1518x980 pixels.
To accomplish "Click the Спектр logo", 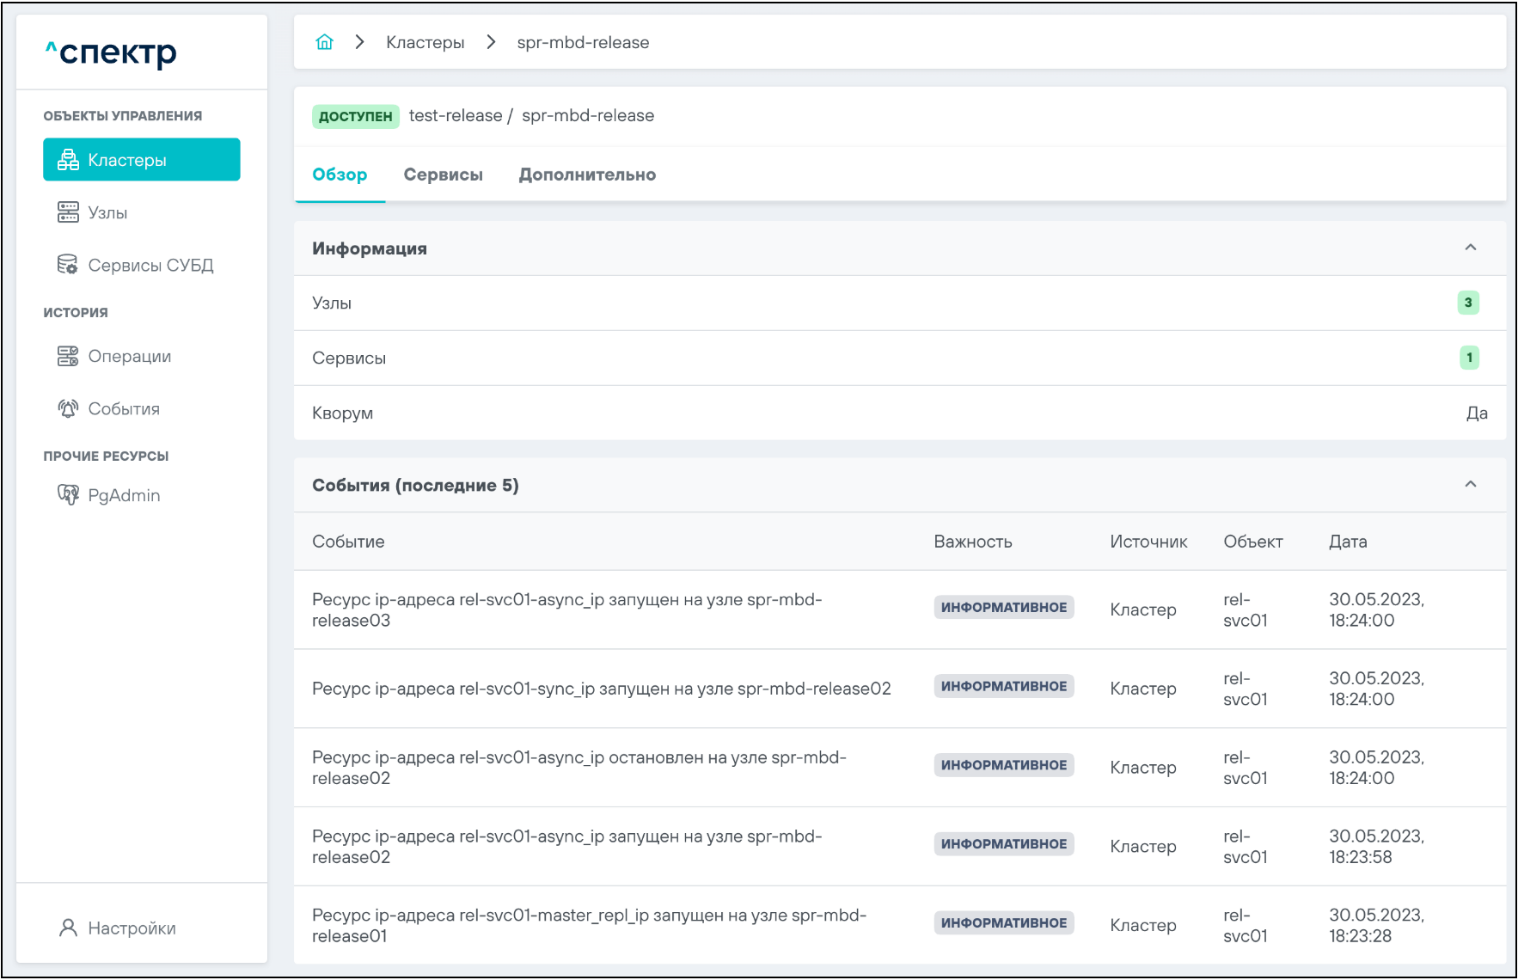I will [111, 53].
